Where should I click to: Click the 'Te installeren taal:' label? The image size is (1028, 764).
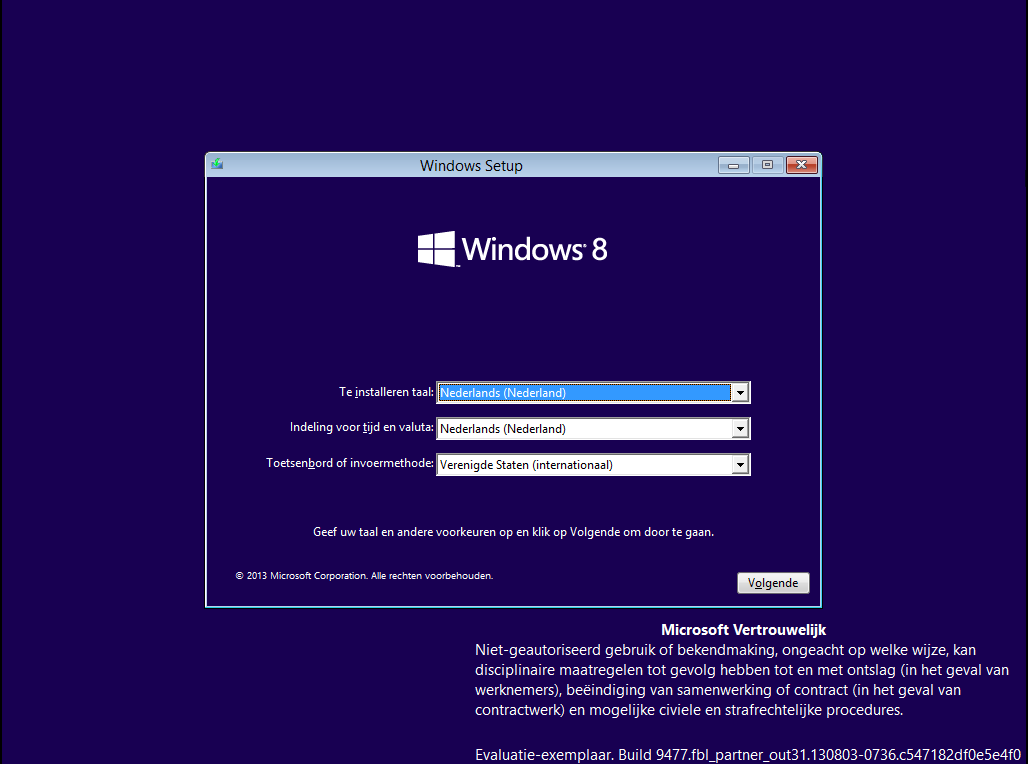pyautogui.click(x=386, y=392)
